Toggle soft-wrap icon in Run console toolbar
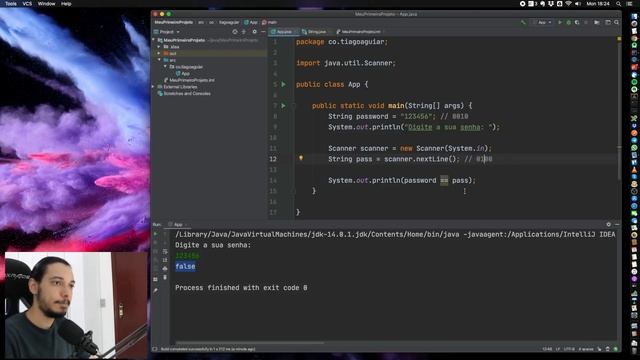Image resolution: width=640 pixels, height=360 pixels. 165,251
